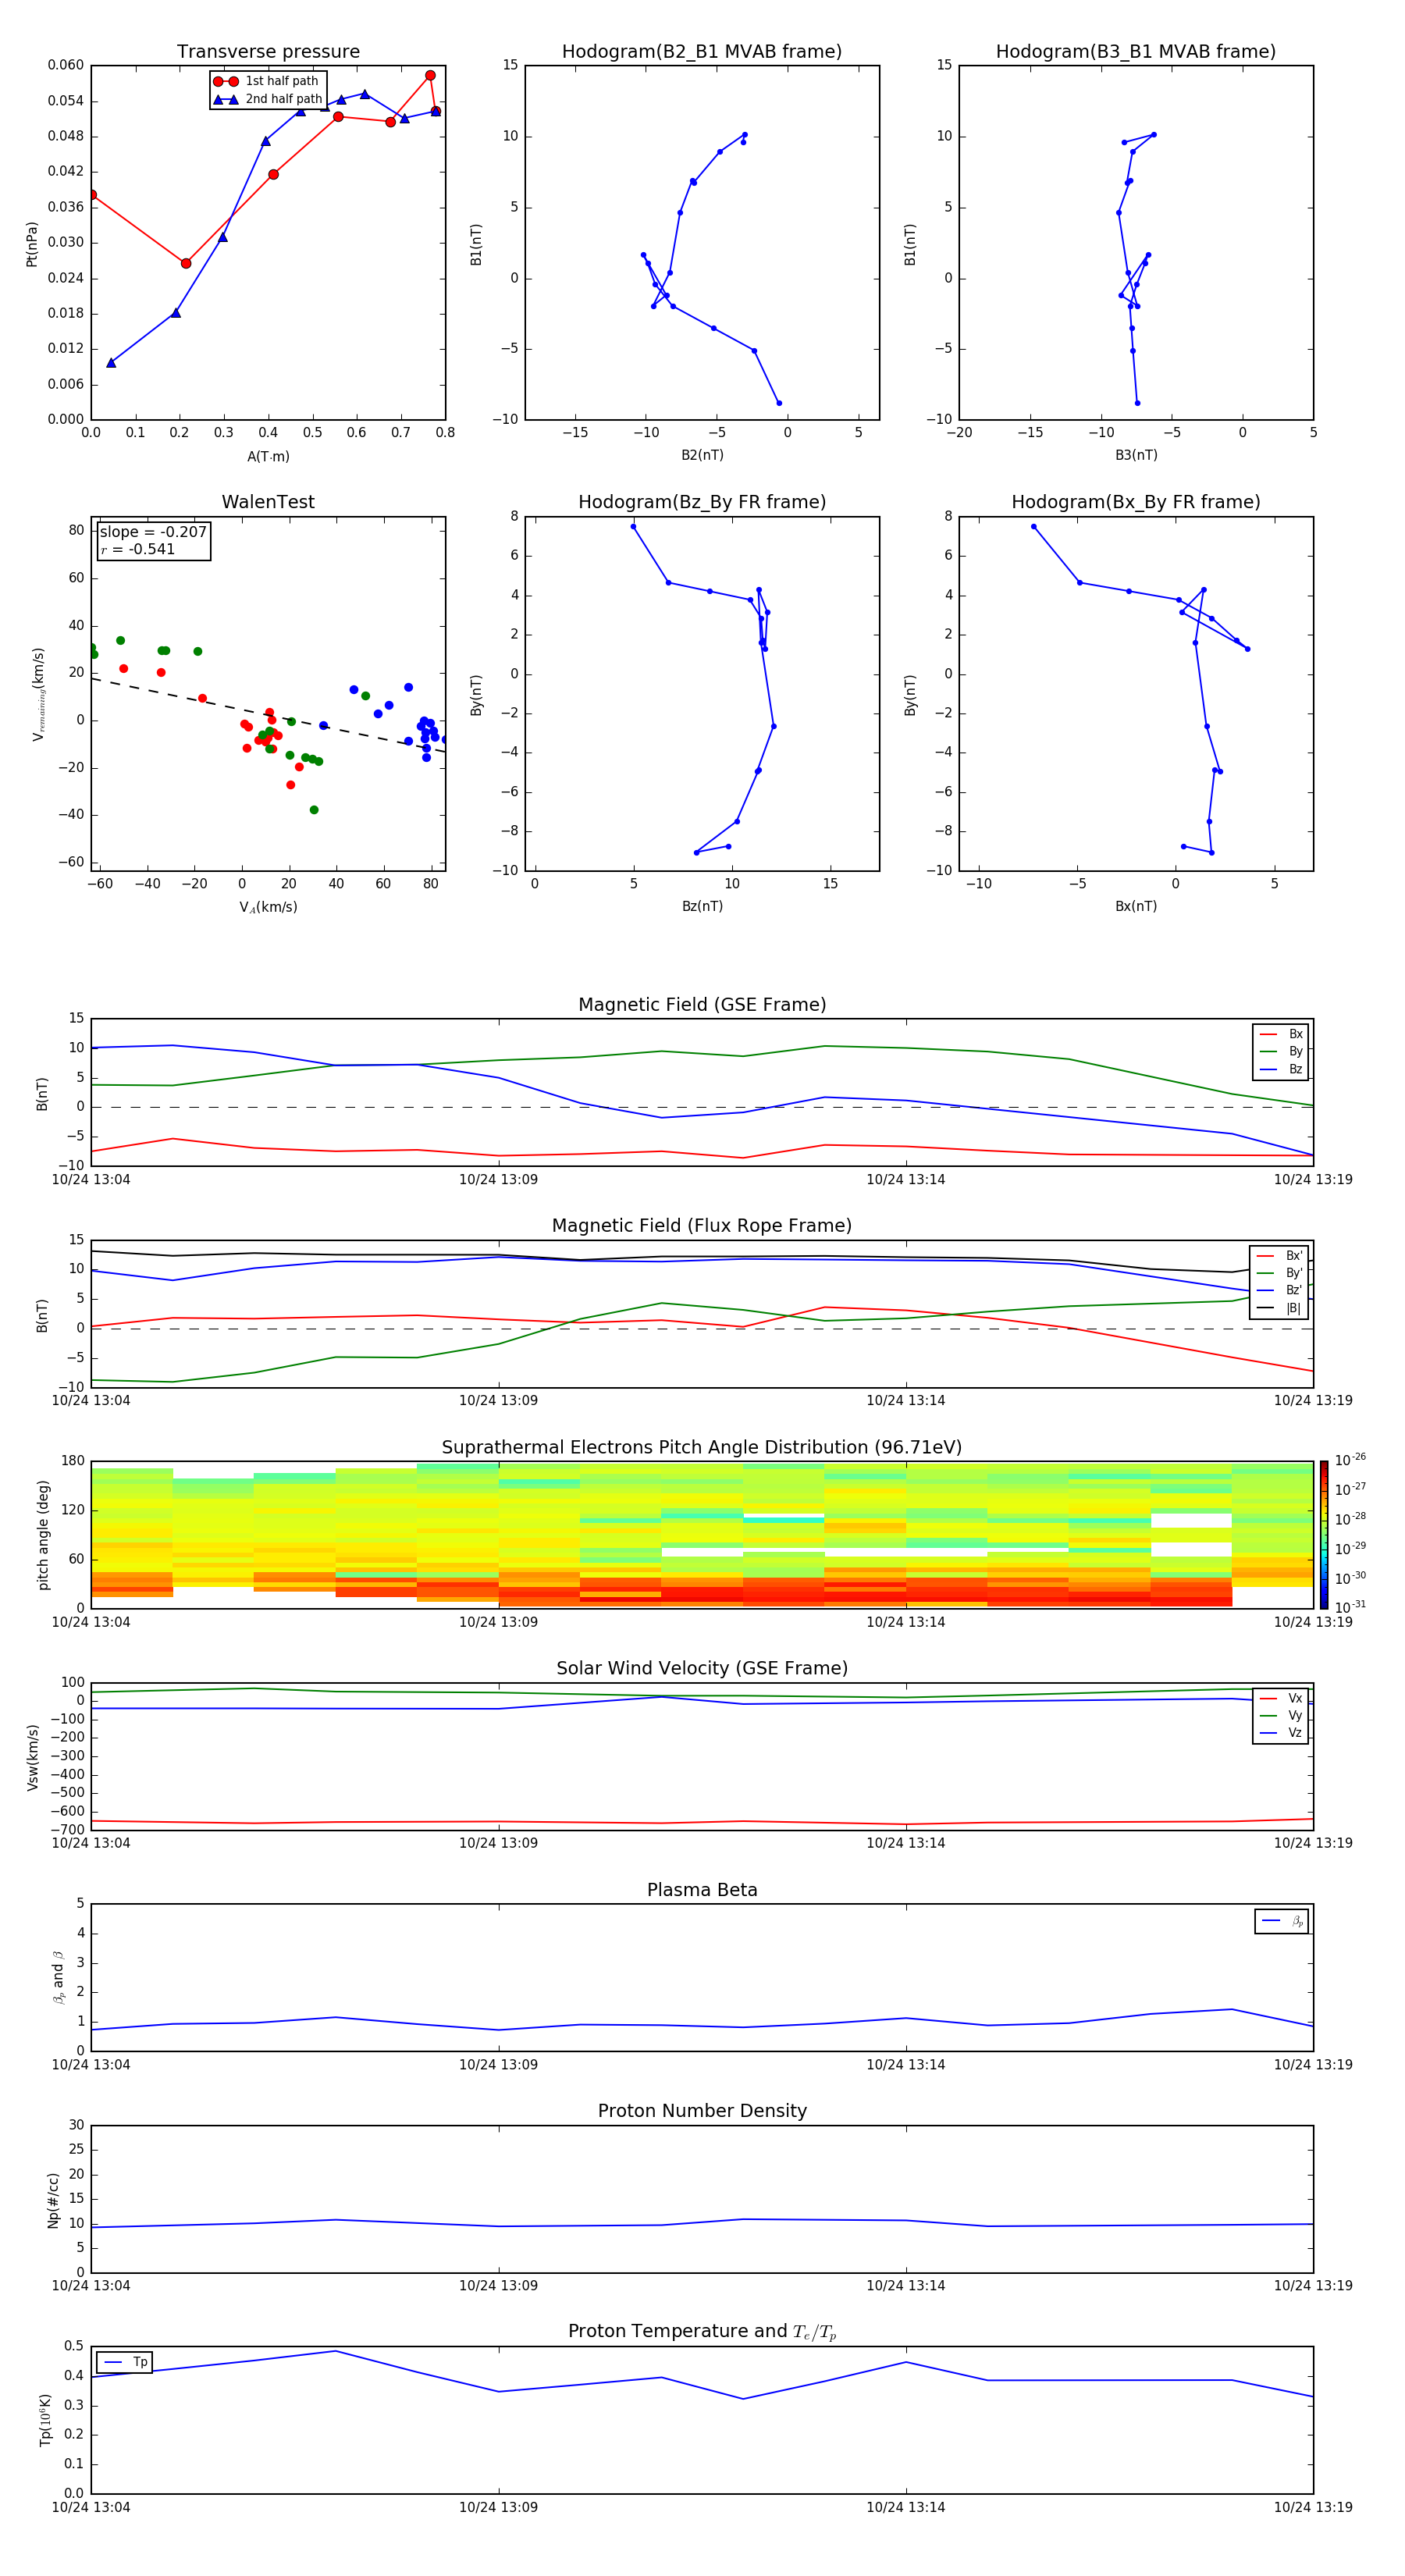
Task: Click the 'Bx(nT)' x-axis label
Action: [x=1136, y=906]
